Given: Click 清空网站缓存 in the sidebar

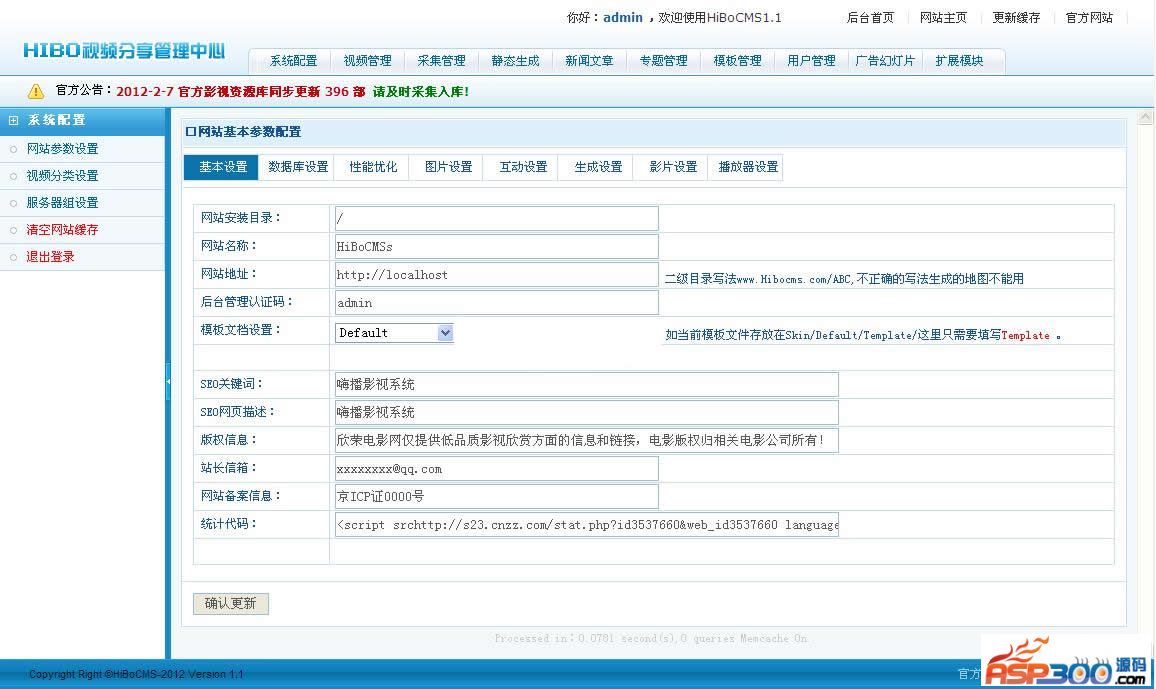Looking at the screenshot, I should [x=62, y=230].
